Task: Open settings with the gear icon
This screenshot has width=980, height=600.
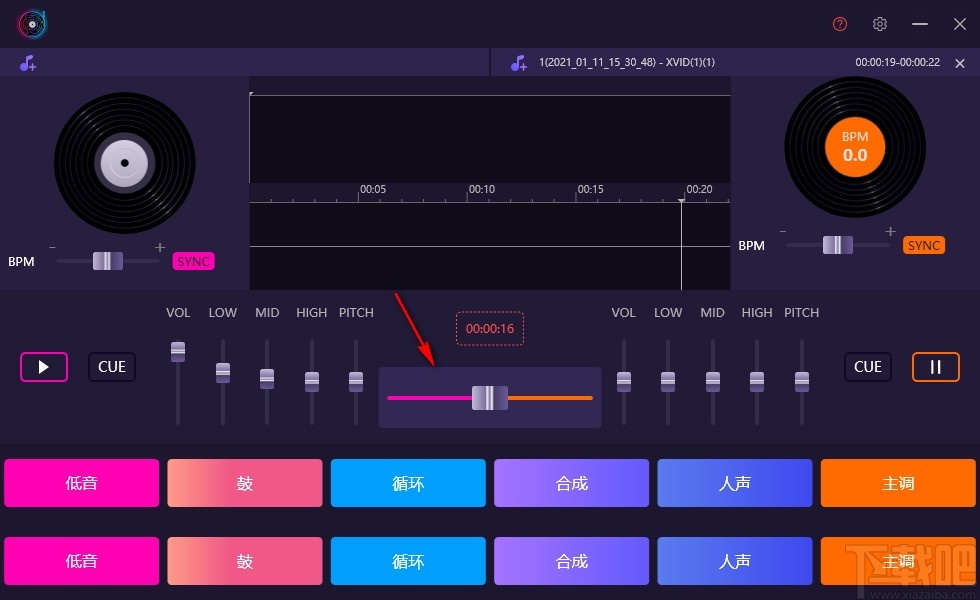Action: (880, 23)
